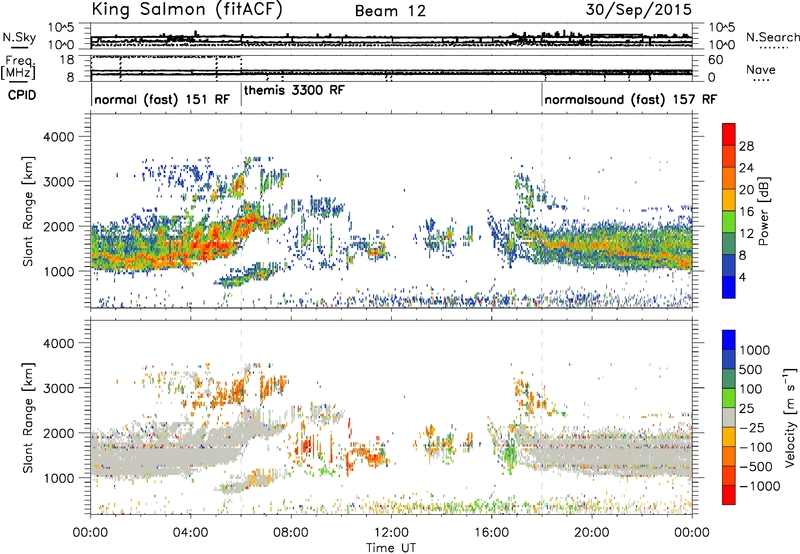The height and width of the screenshot is (554, 800).
Task: Click the '16:00' time tick label
Action: [x=491, y=533]
